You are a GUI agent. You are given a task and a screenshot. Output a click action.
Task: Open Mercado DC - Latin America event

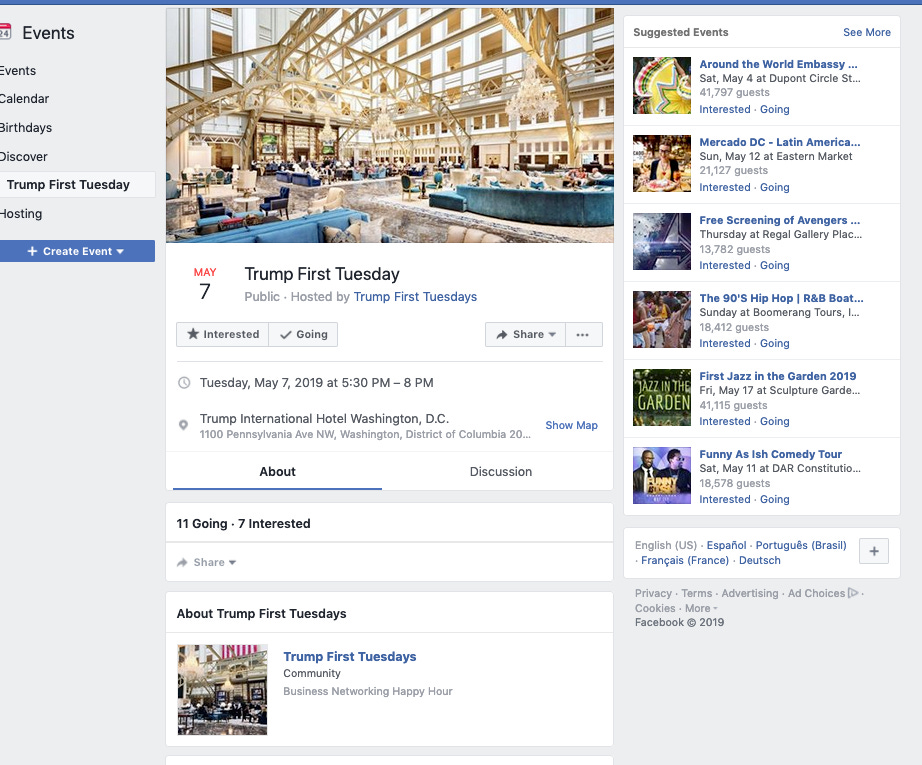coord(780,142)
